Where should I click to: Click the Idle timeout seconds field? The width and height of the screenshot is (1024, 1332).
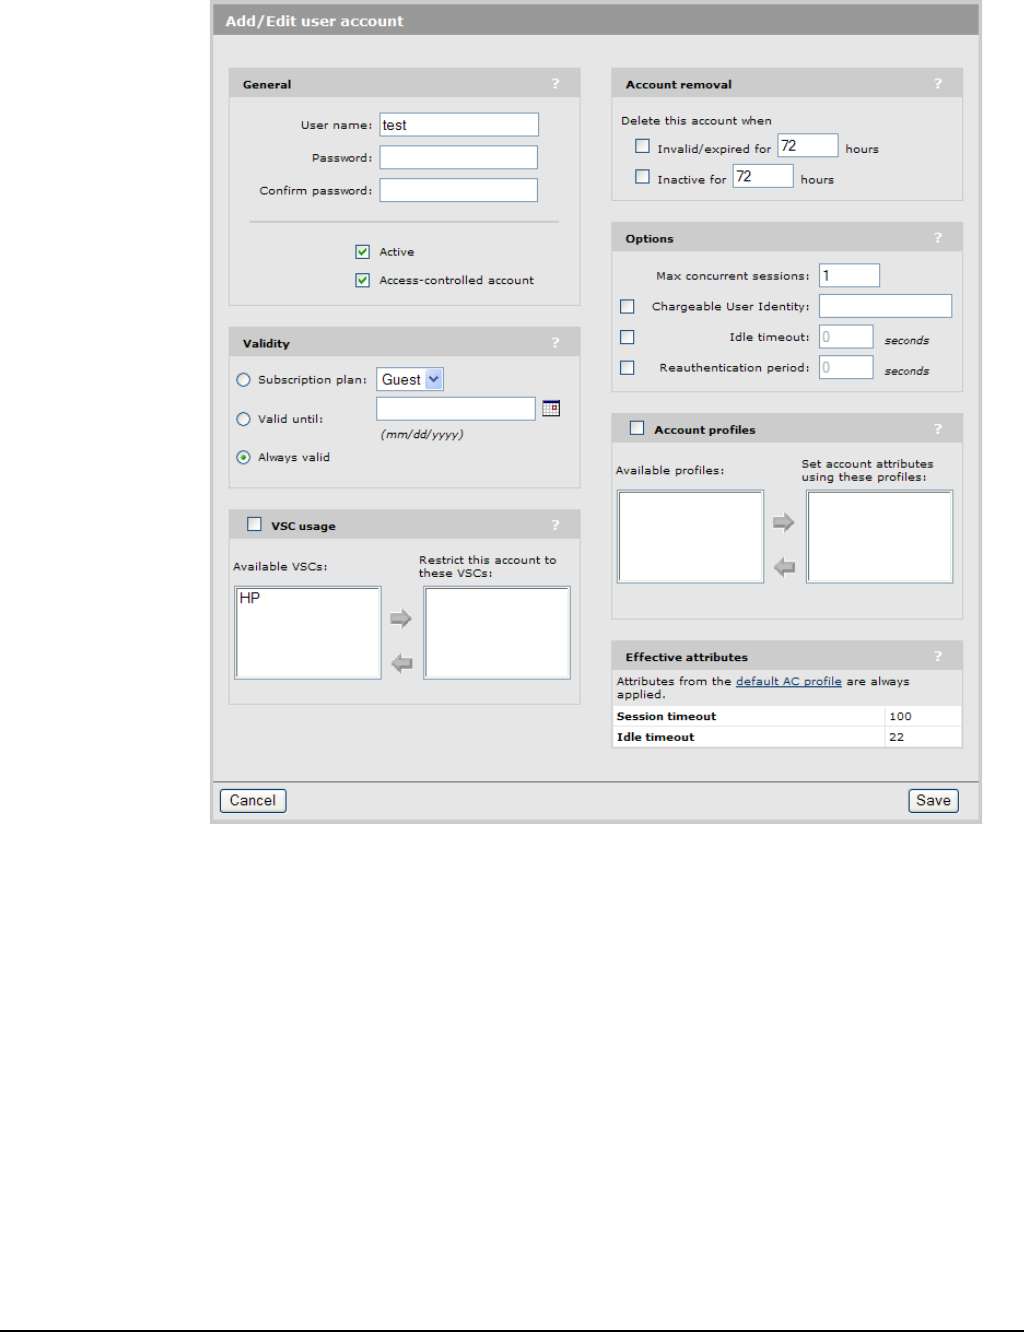click(846, 337)
